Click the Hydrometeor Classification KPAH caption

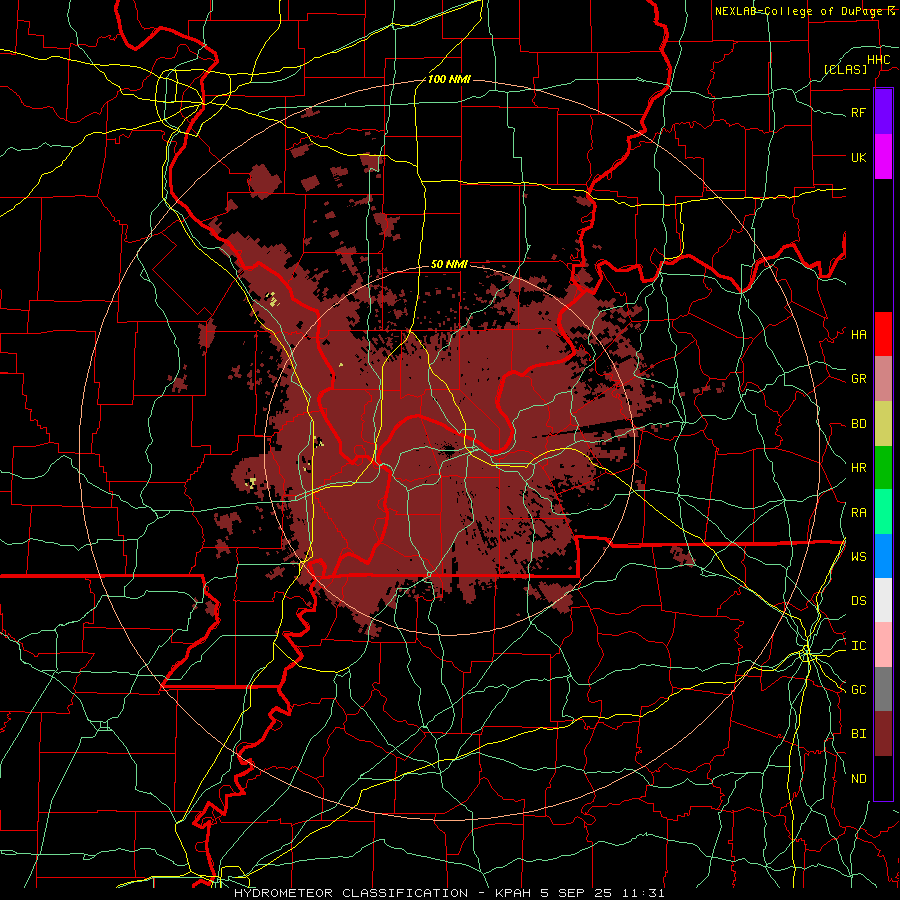(x=449, y=893)
